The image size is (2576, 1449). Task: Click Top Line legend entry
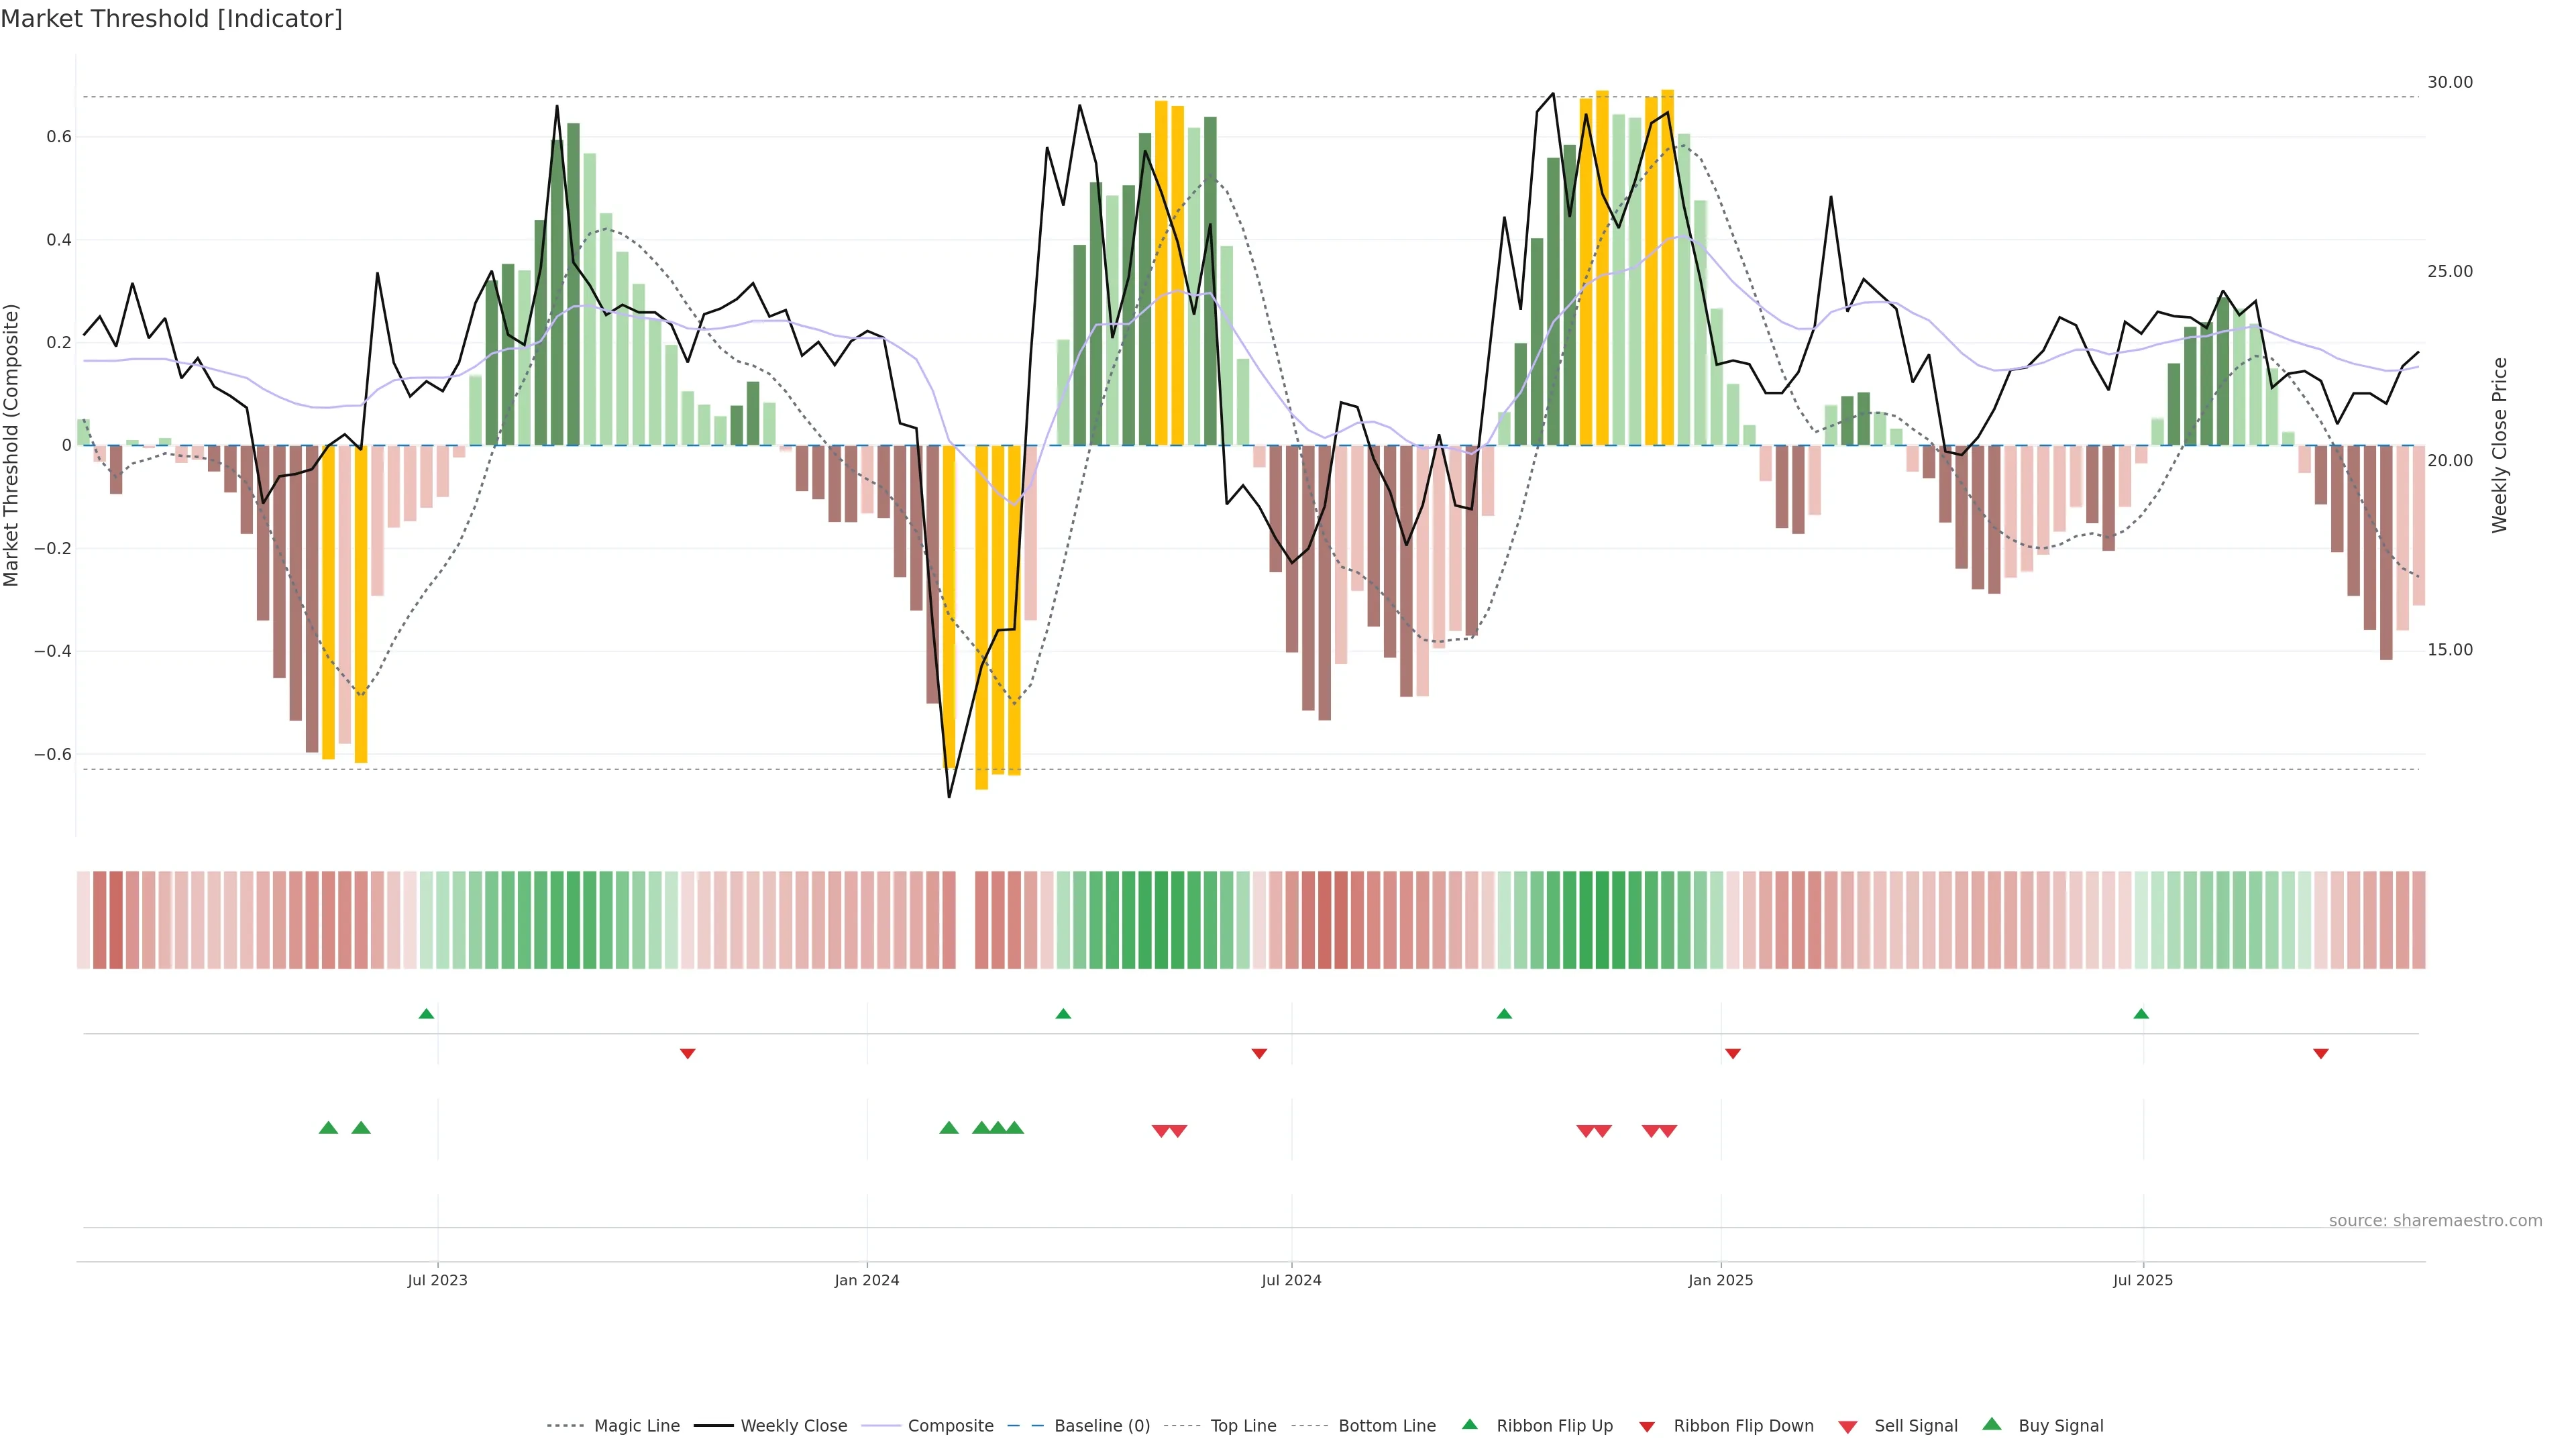(1243, 1426)
